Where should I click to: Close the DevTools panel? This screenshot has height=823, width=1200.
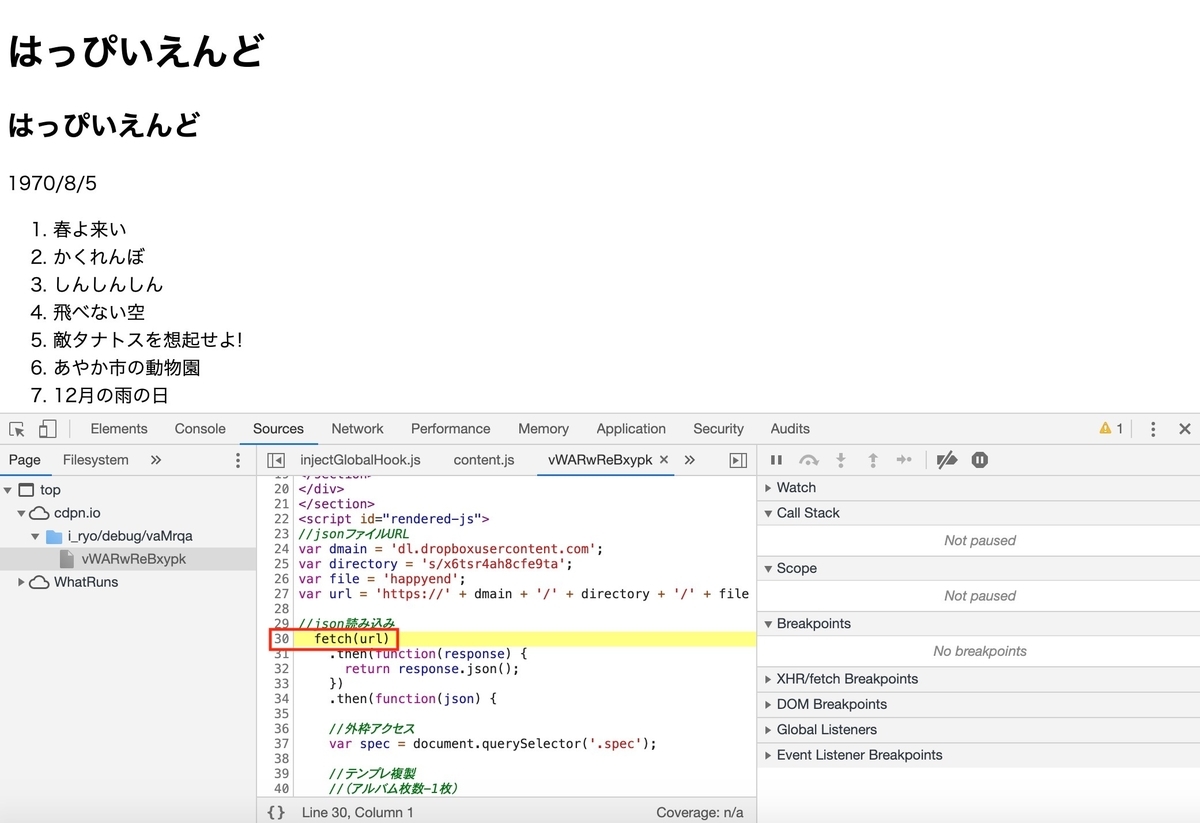1184,429
